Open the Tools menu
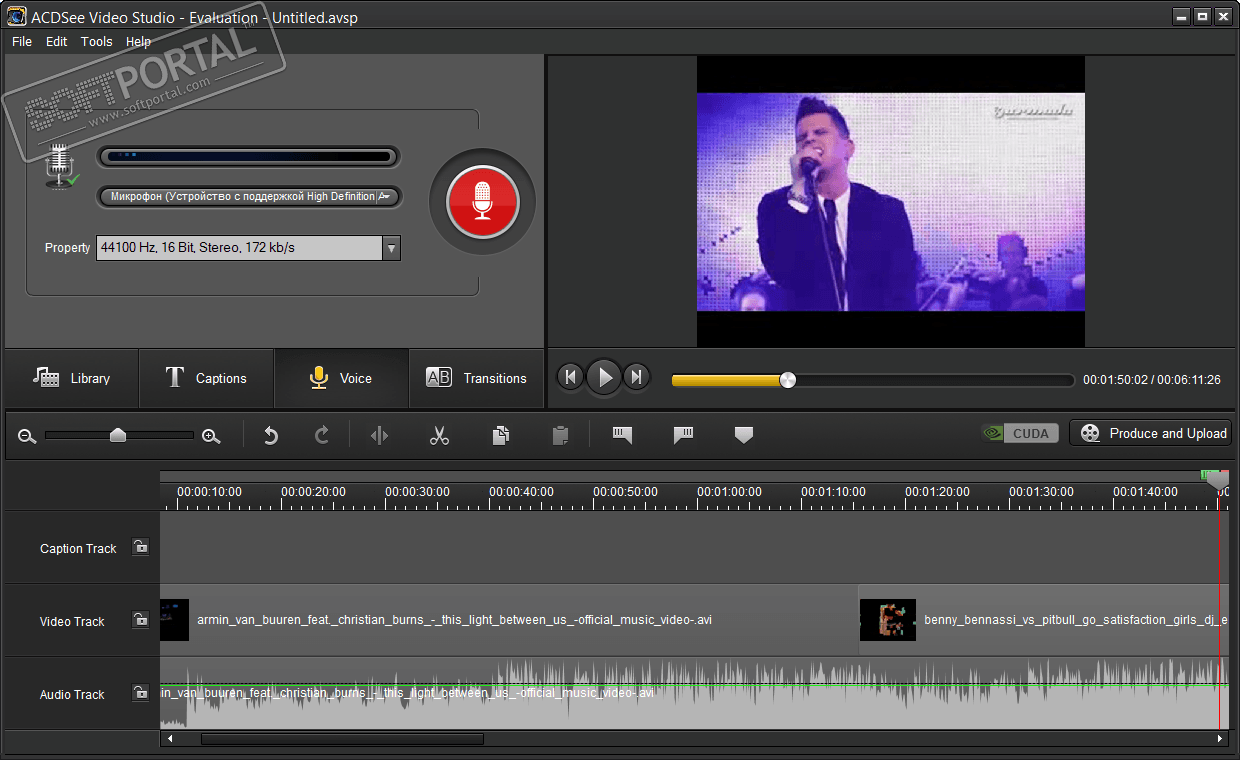This screenshot has width=1240, height=760. (x=97, y=41)
